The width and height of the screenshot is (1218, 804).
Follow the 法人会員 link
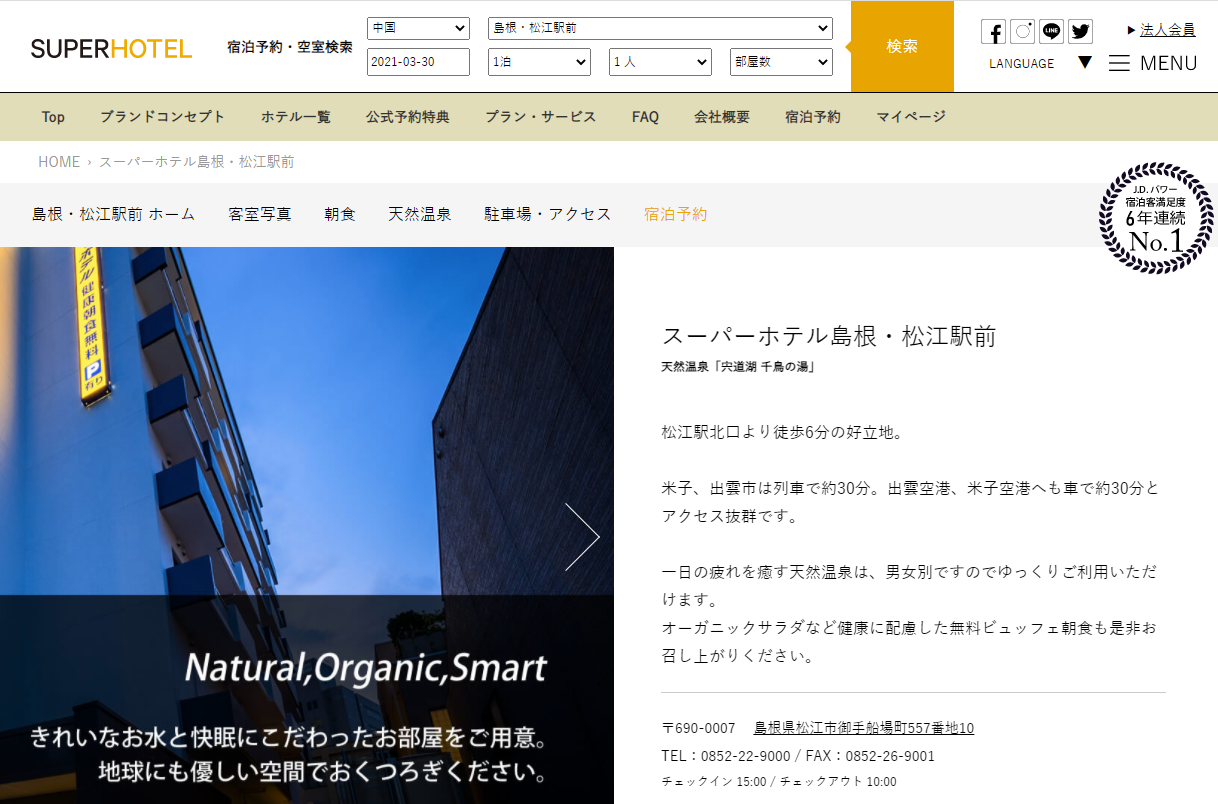pyautogui.click(x=1167, y=30)
